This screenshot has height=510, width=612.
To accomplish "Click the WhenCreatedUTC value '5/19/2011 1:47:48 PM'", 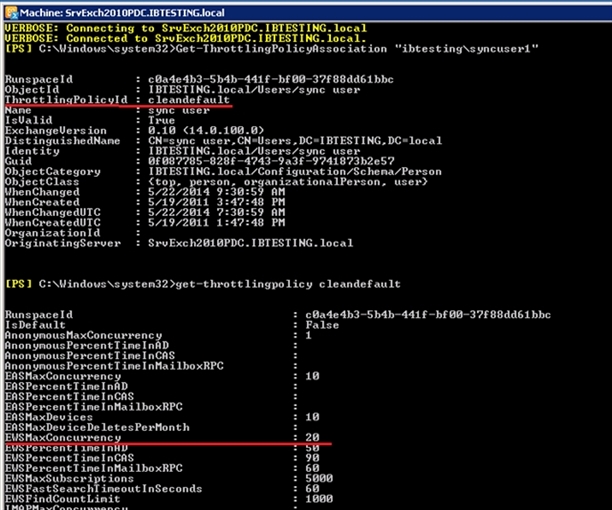I will [216, 222].
